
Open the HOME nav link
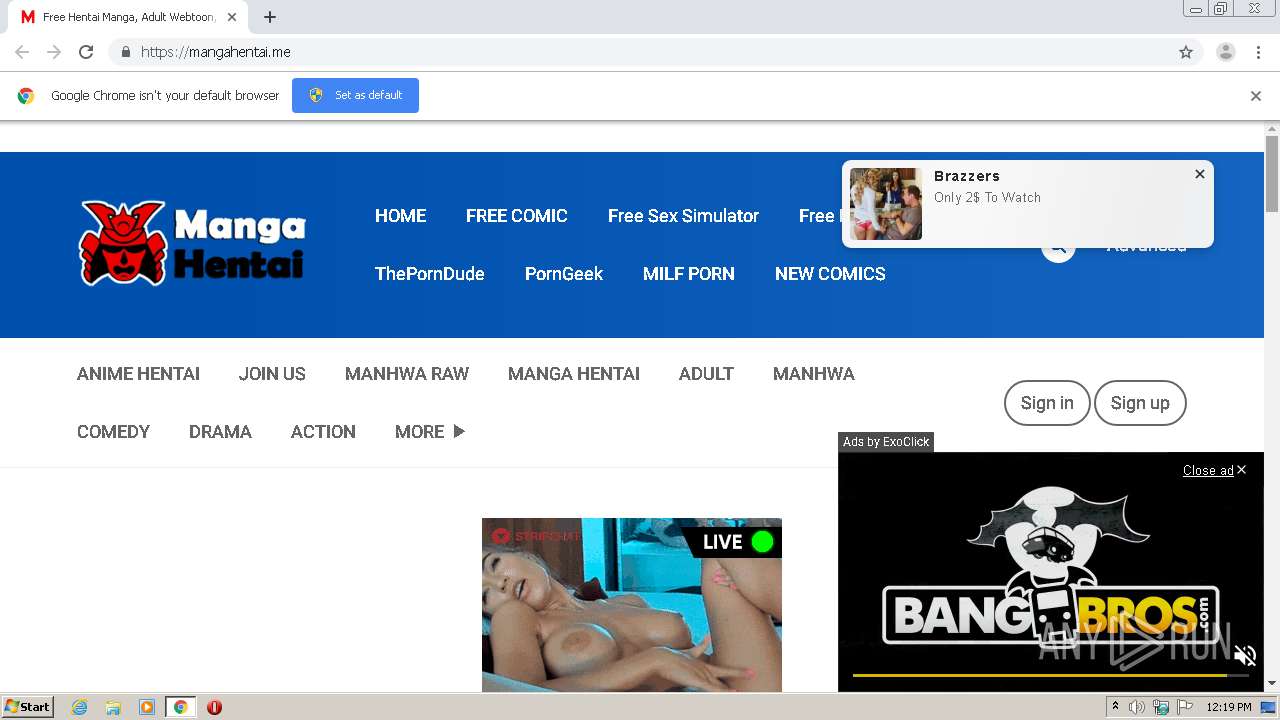point(400,216)
